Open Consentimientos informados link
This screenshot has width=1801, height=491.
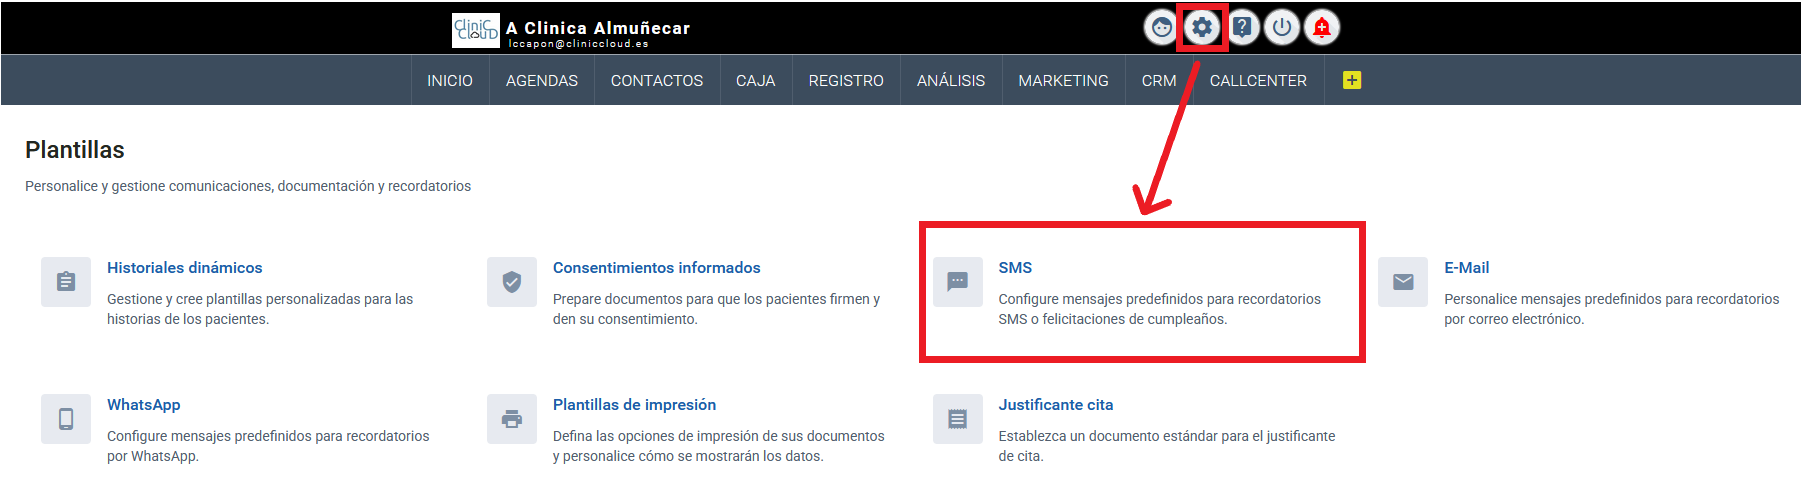coord(657,268)
